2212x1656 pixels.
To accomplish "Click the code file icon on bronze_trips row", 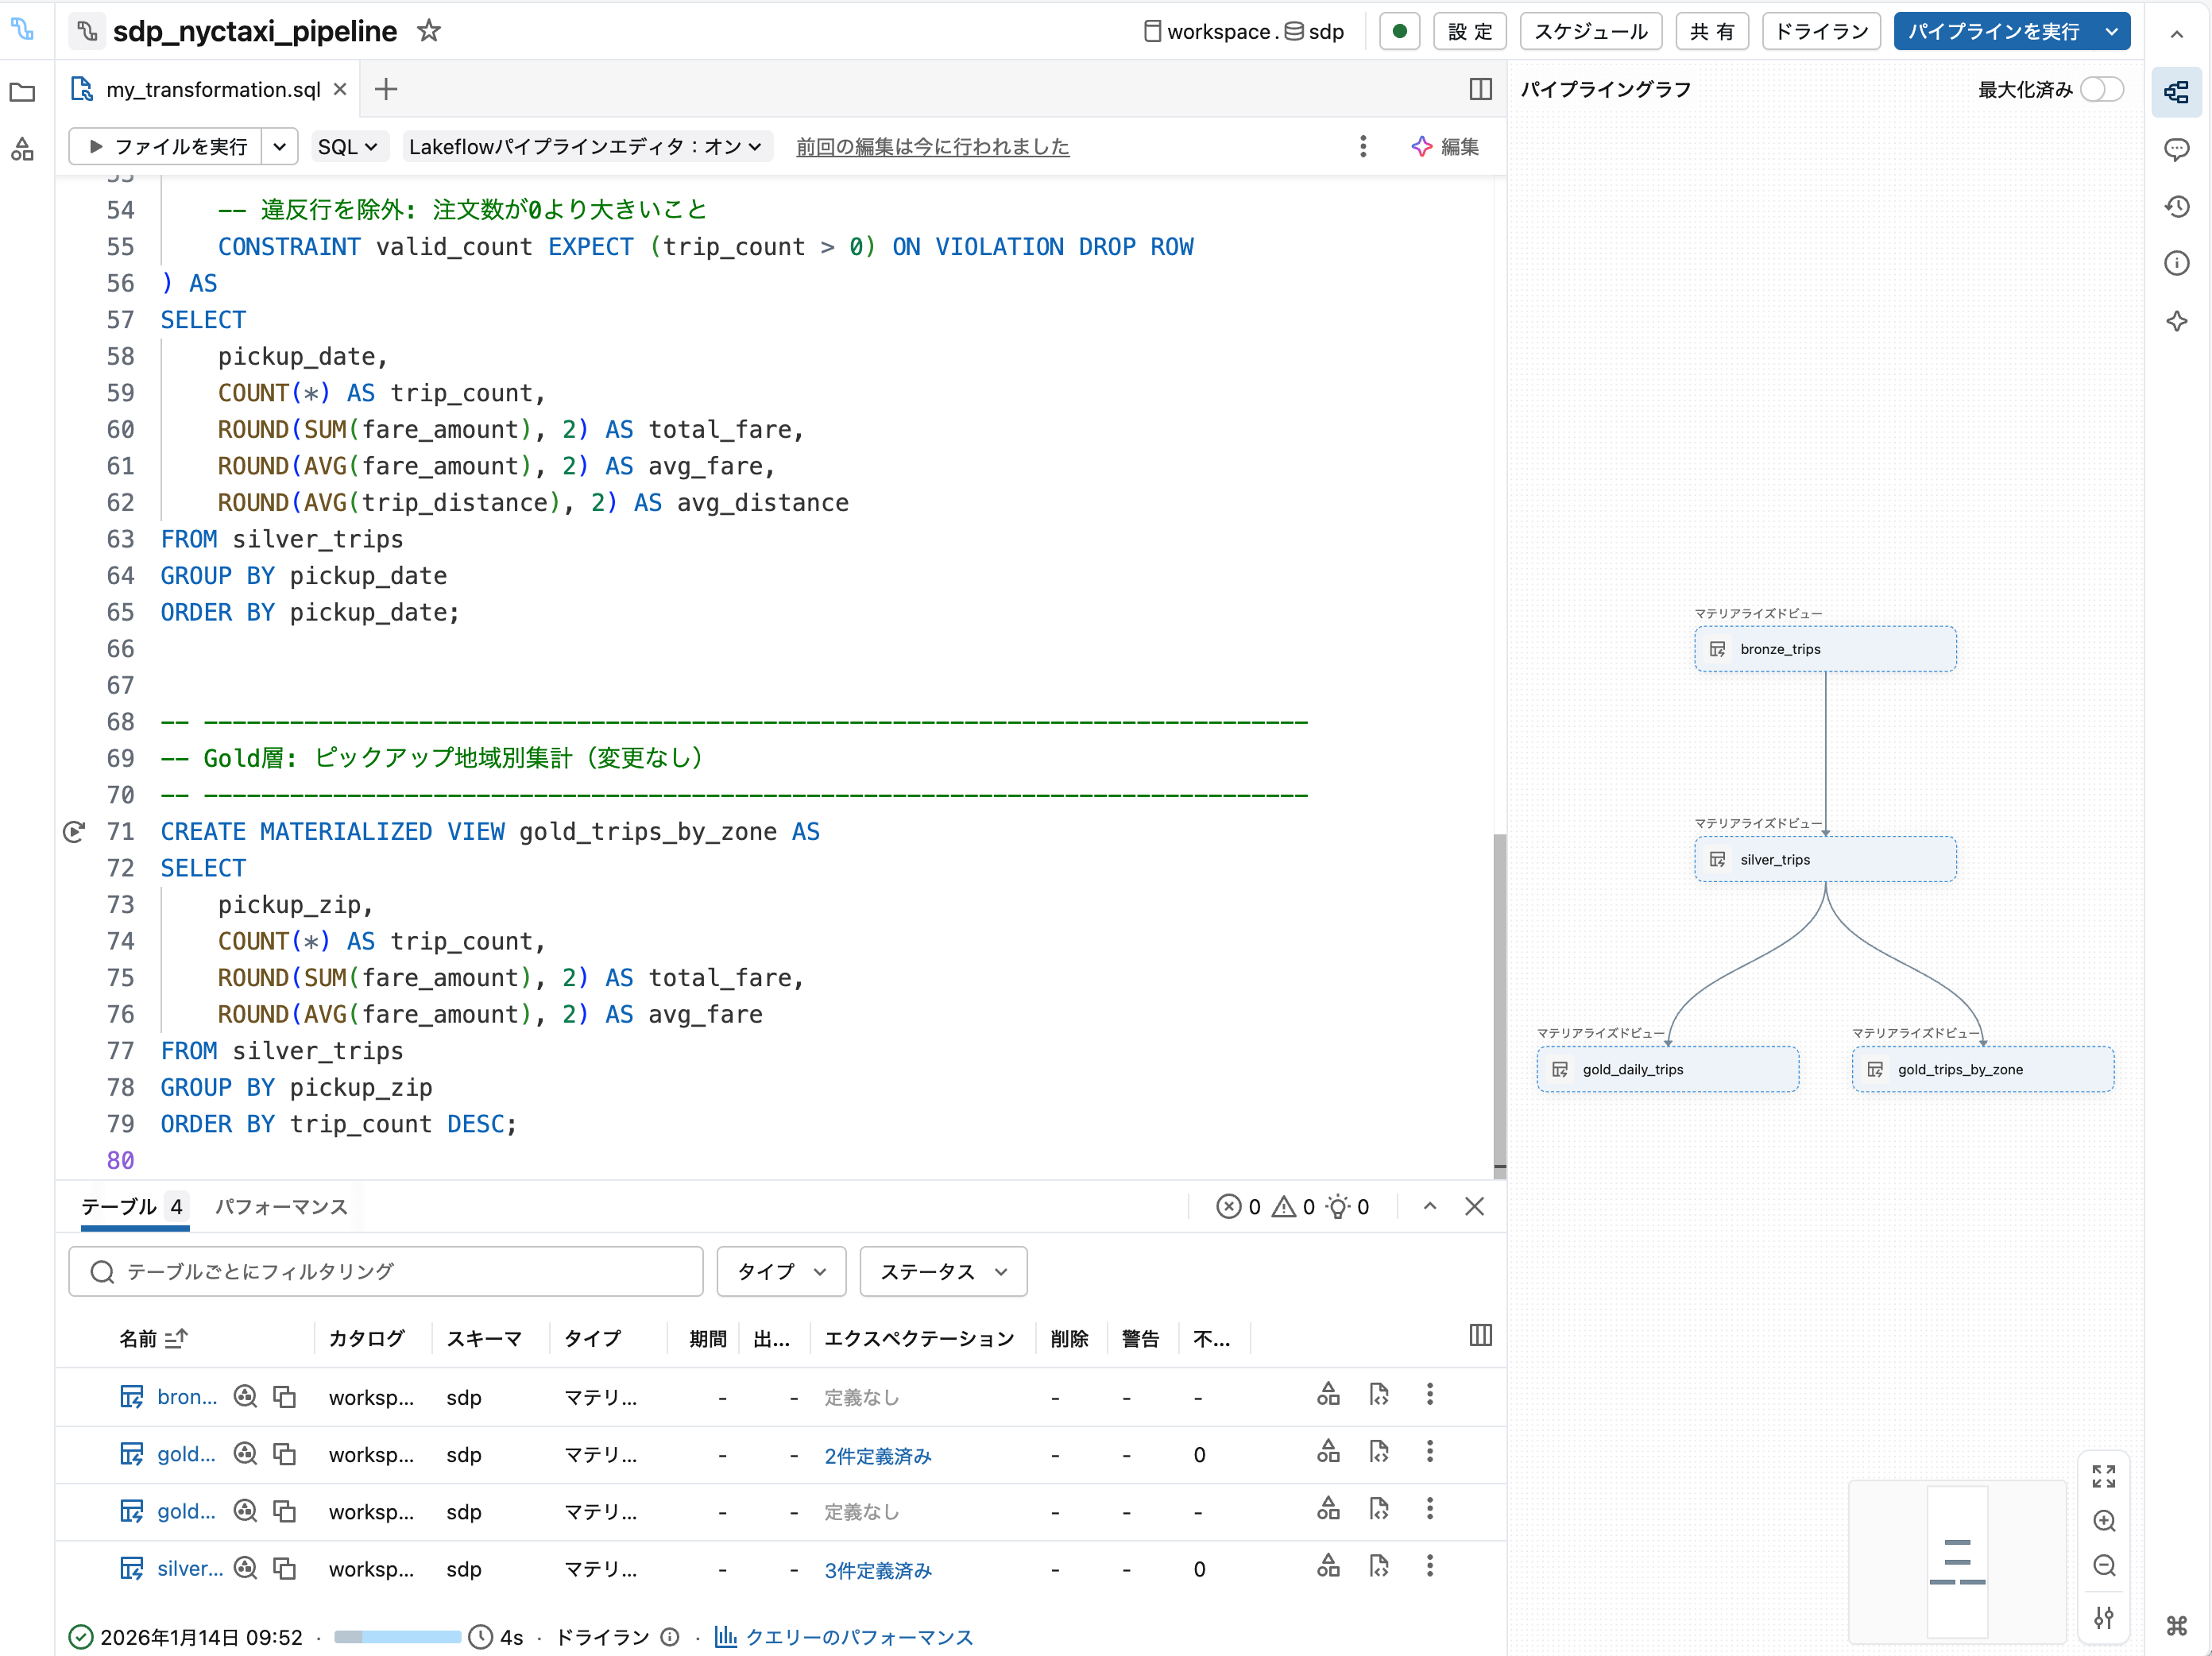I will pos(1380,1394).
